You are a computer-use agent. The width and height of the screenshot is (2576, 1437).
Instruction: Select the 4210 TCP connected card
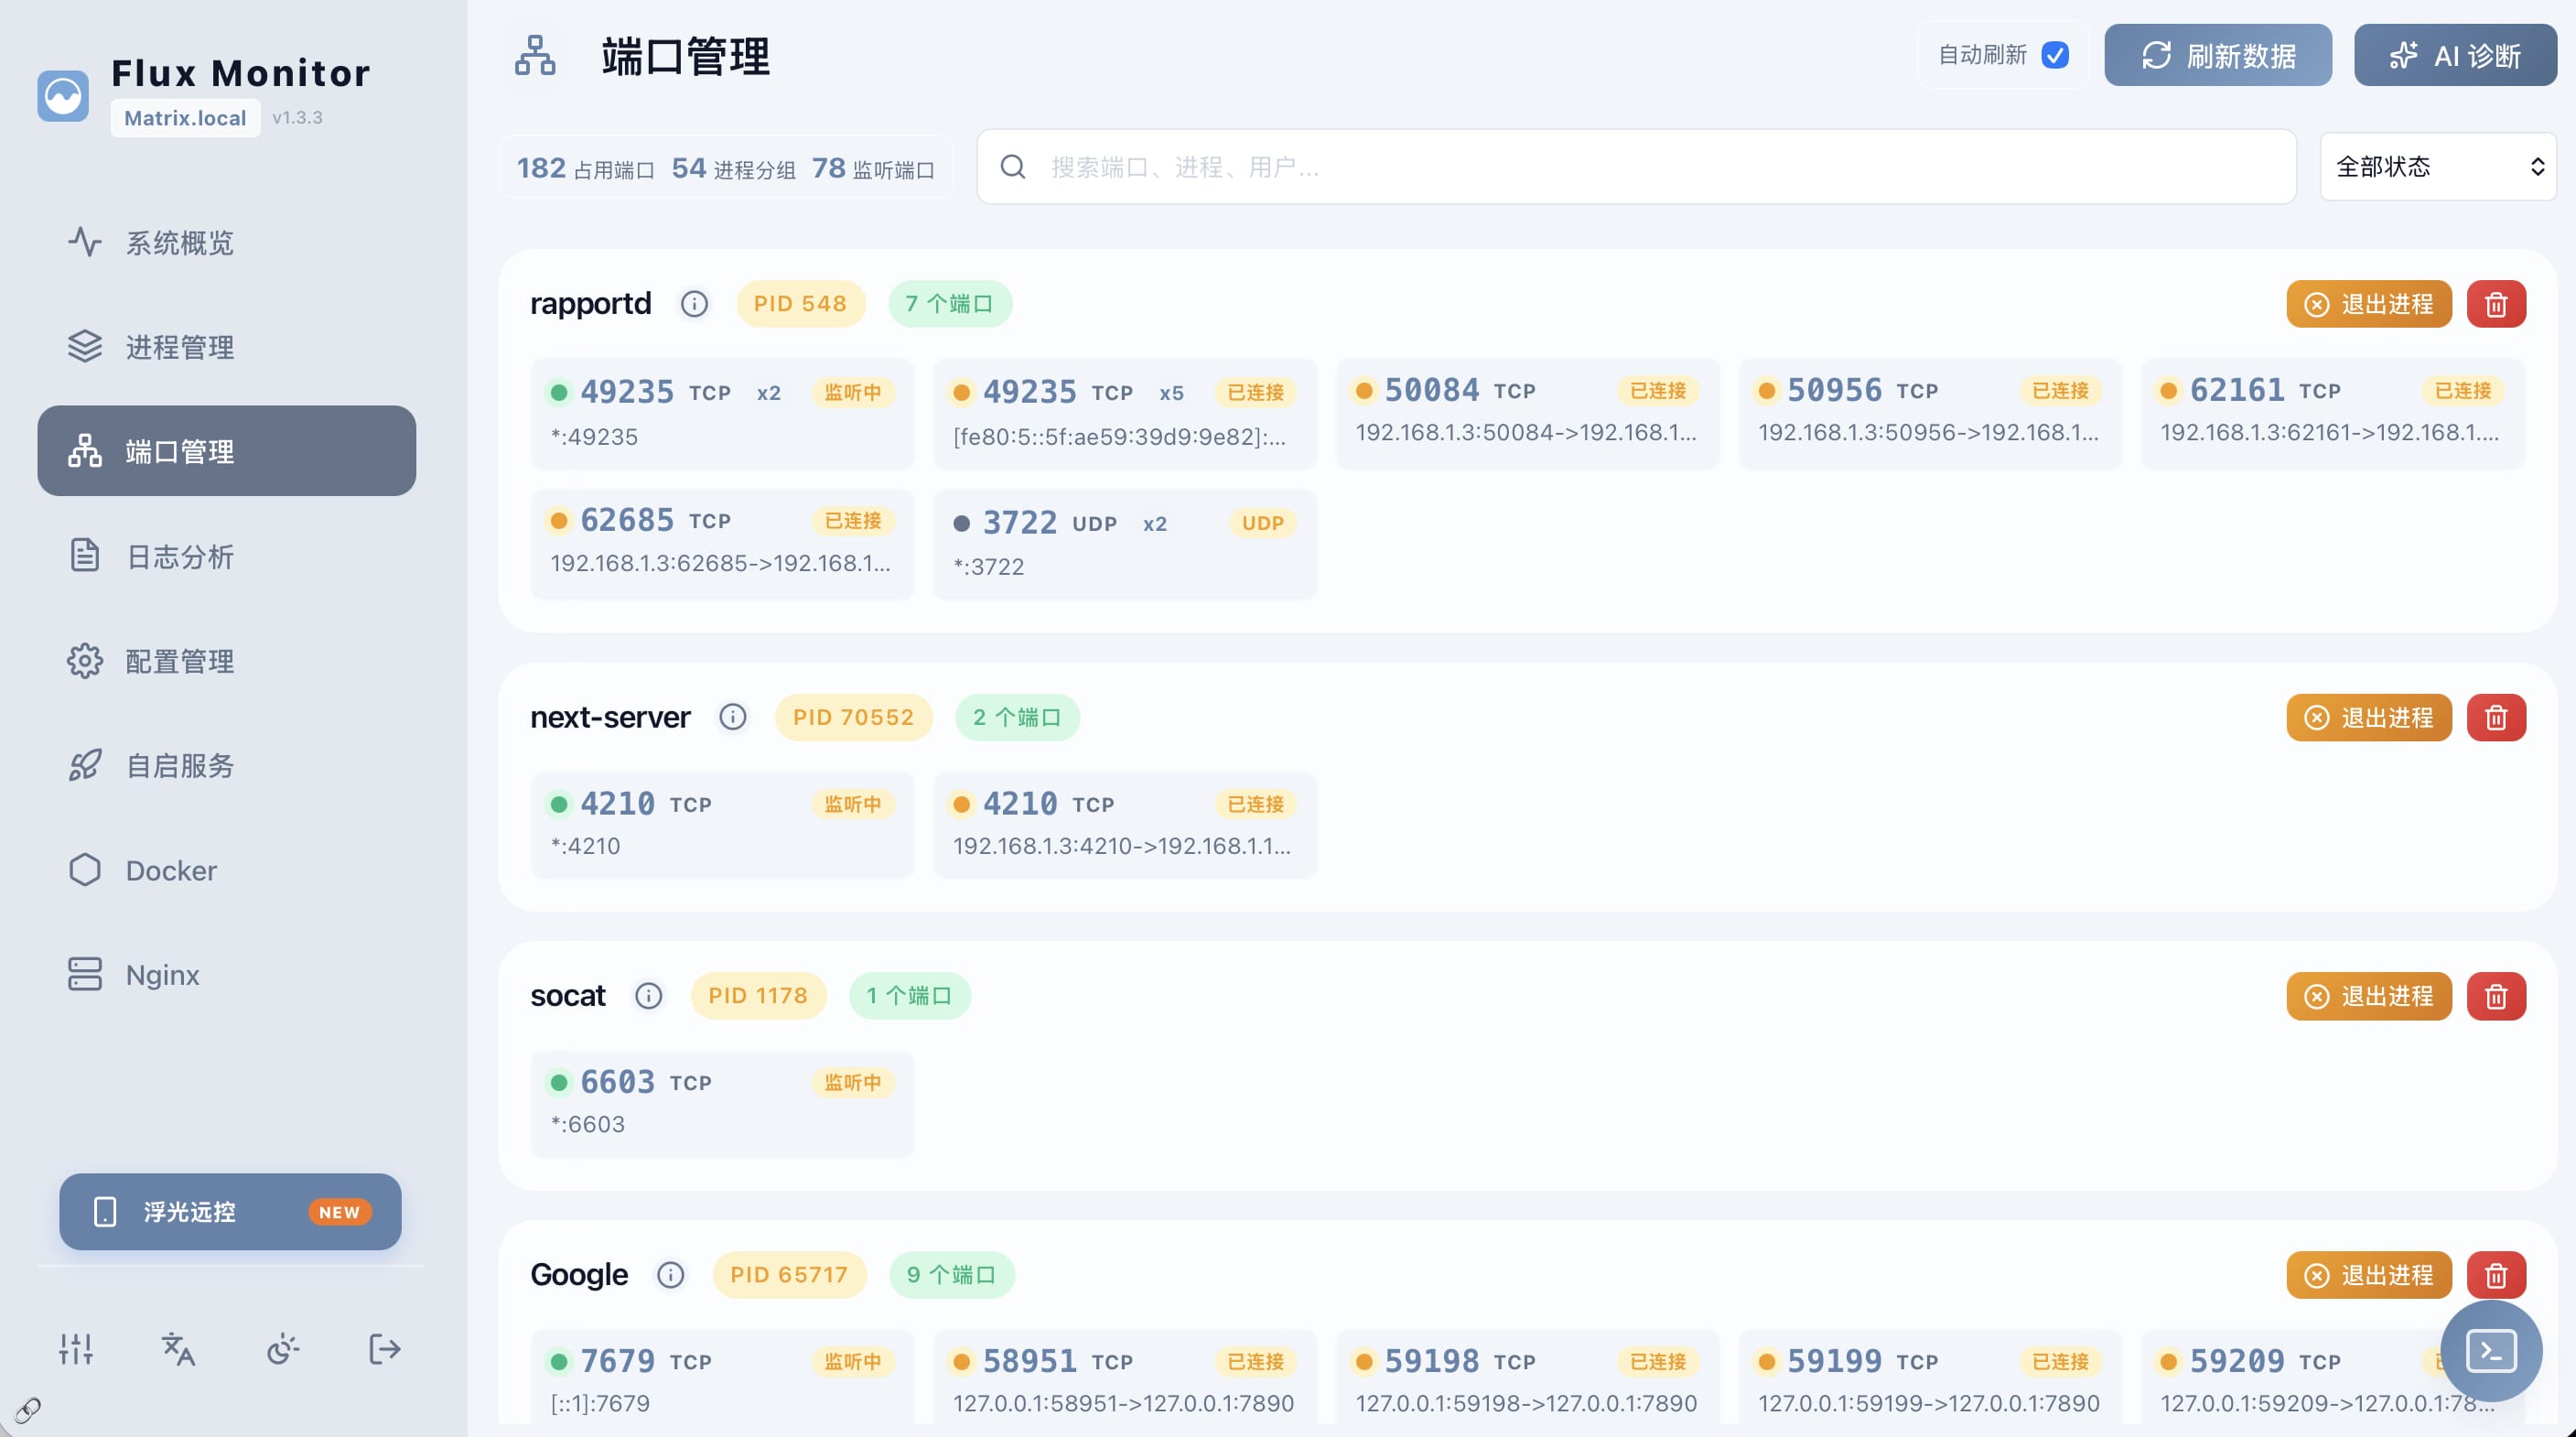(x=1125, y=825)
